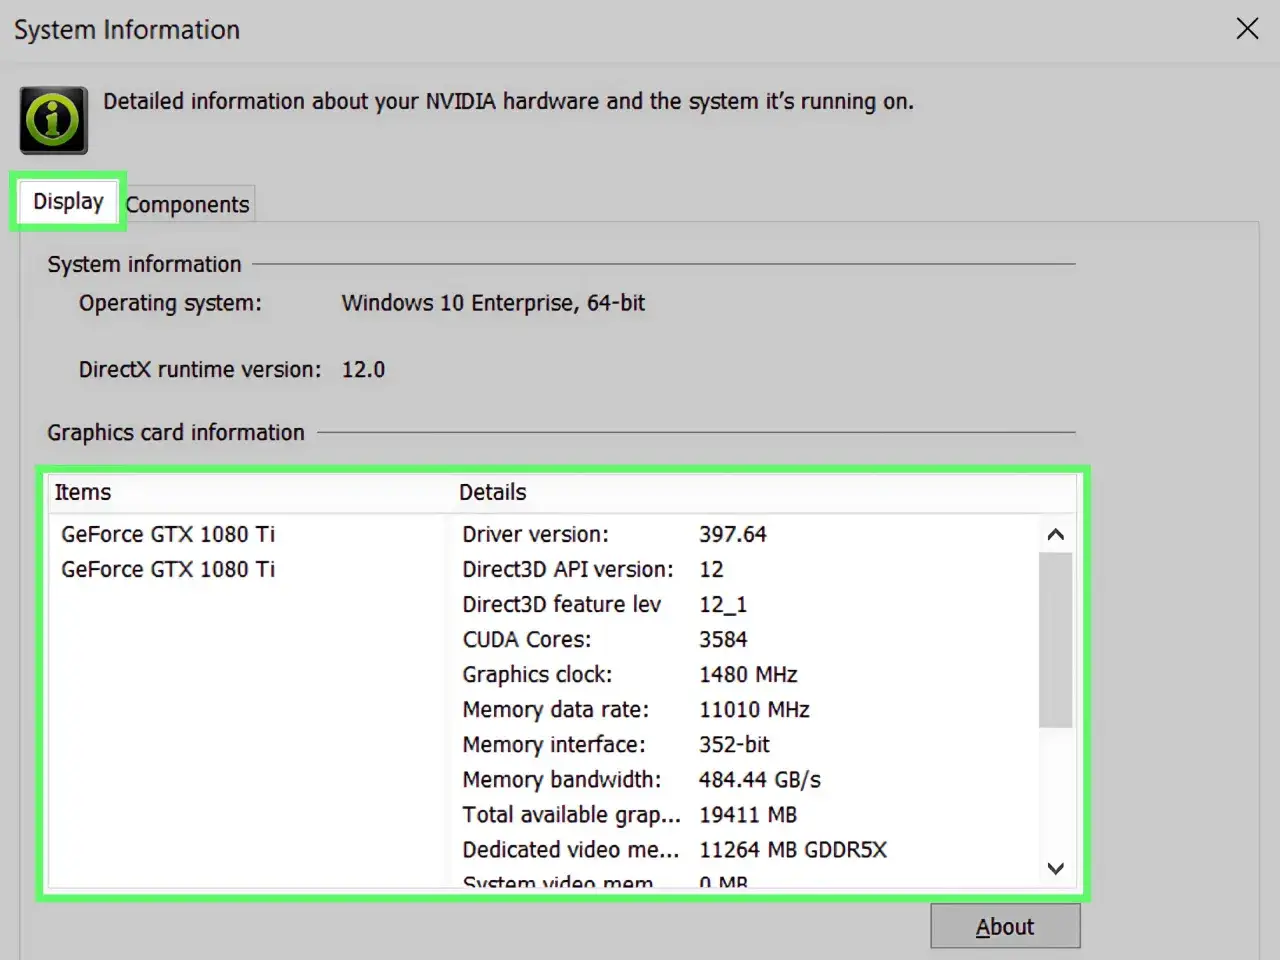Click the details list scrollbar thumb
1280x960 pixels.
1055,640
